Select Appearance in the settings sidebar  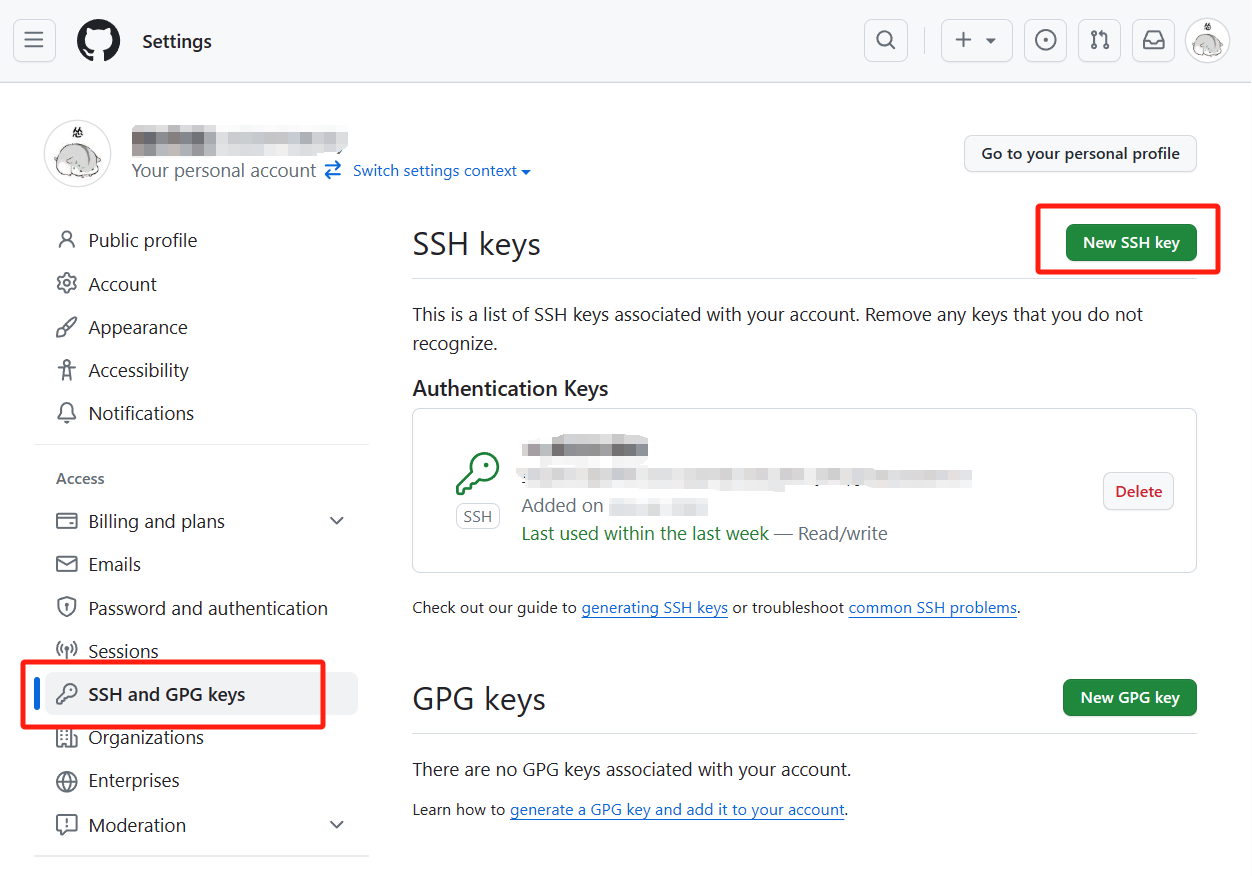pyautogui.click(x=137, y=327)
